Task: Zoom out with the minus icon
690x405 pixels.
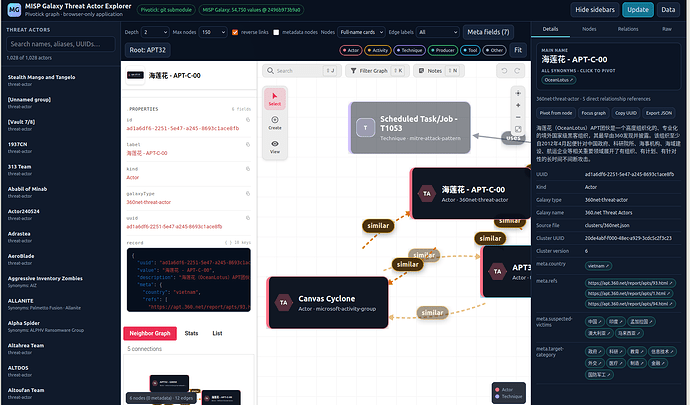Action: click(518, 117)
